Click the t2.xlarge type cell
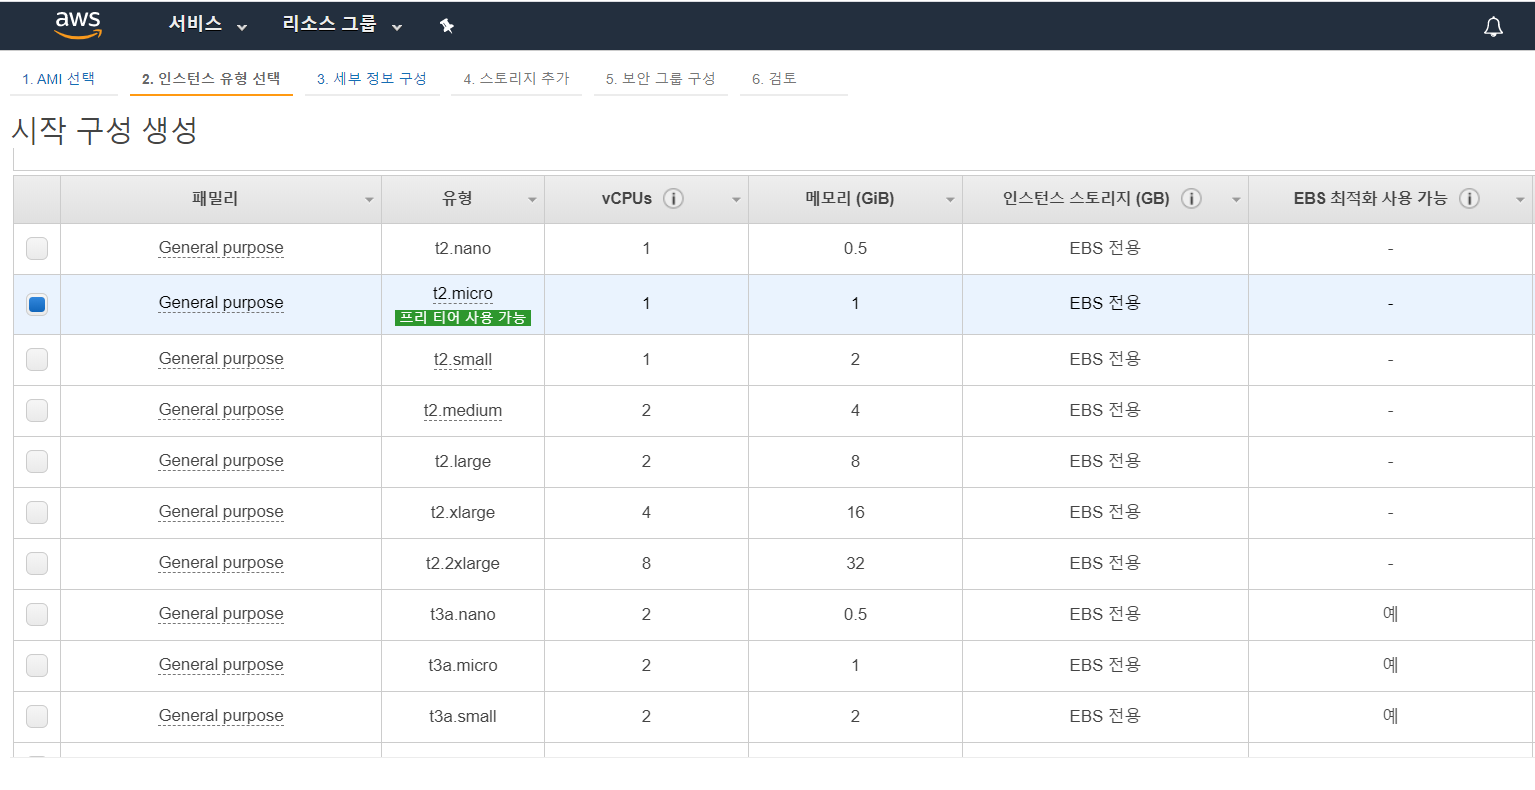 coord(463,513)
